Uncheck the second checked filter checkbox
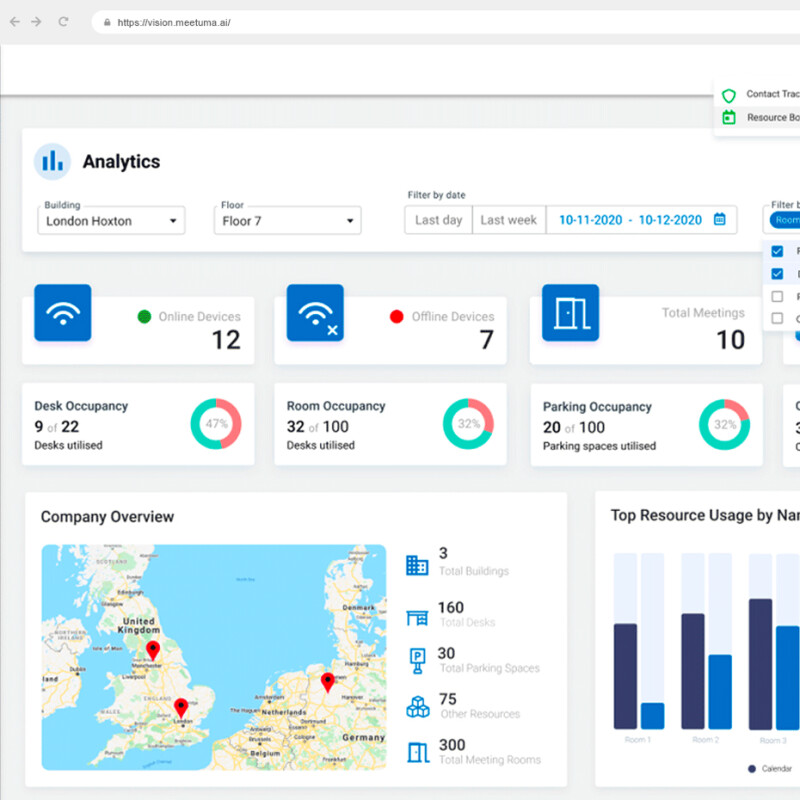The height and width of the screenshot is (800, 800). [777, 274]
